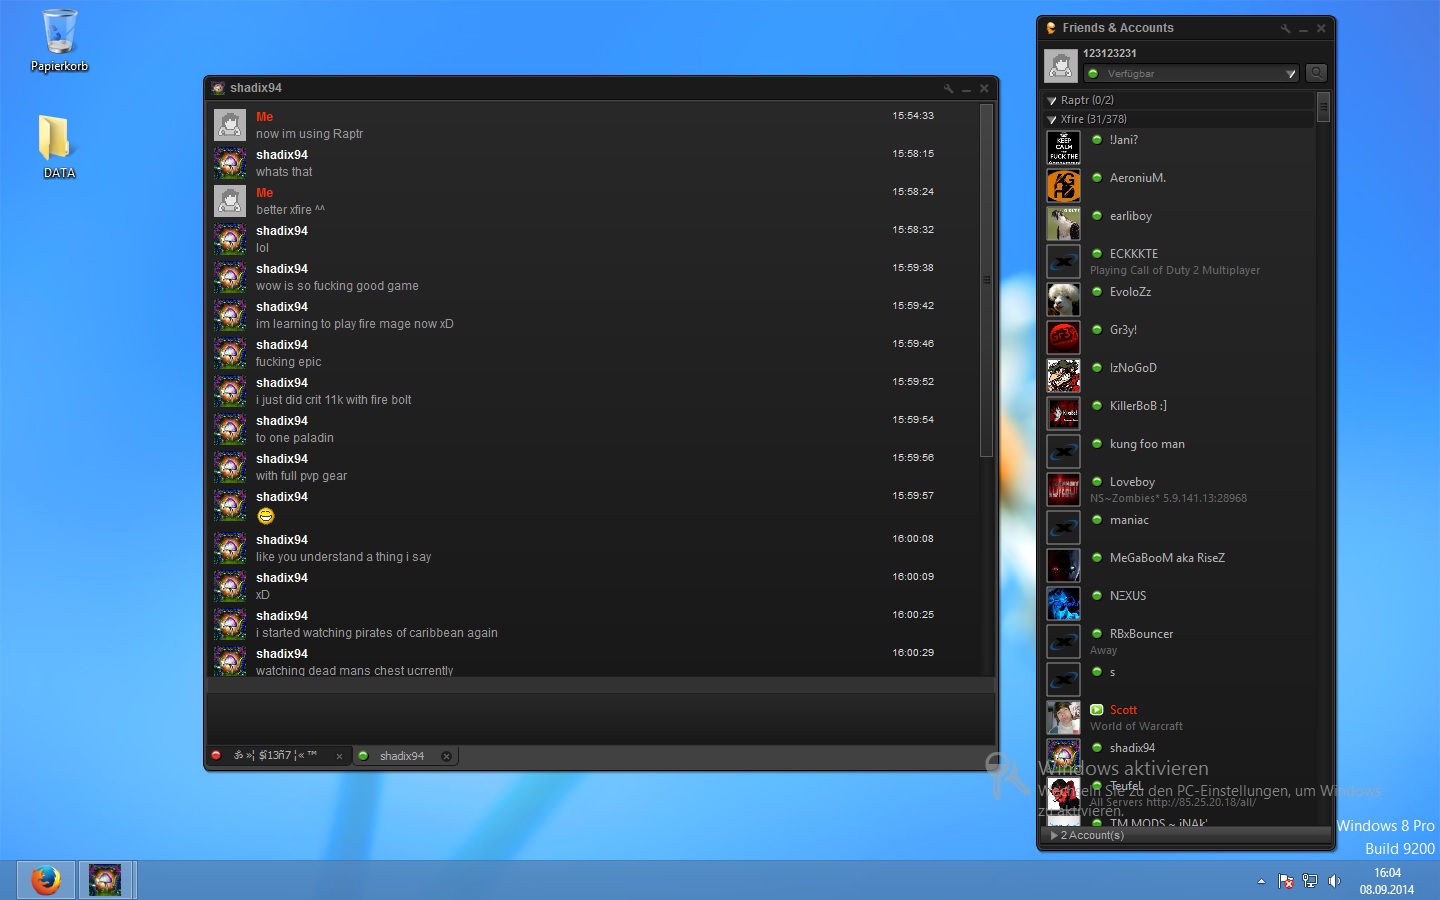This screenshot has height=900, width=1440.
Task: Click avatar of friend named s
Action: coord(1063,679)
